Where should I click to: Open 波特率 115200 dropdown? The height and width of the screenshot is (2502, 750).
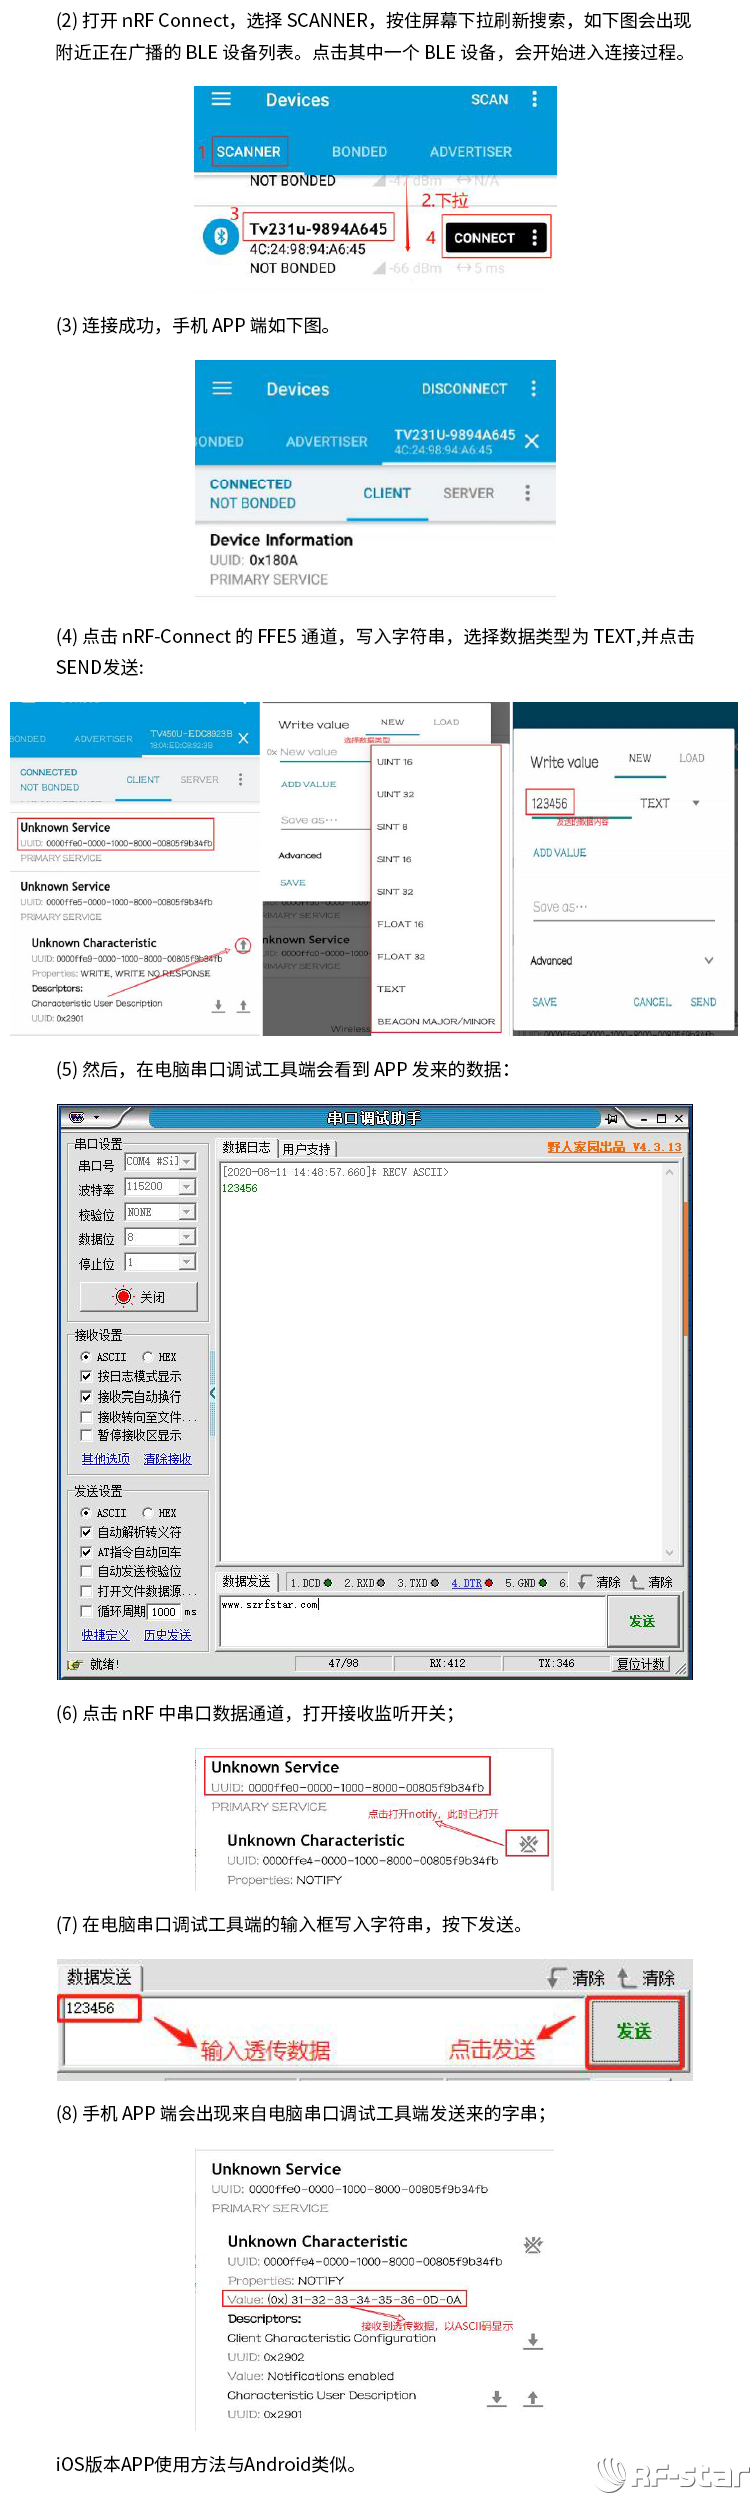point(187,1187)
